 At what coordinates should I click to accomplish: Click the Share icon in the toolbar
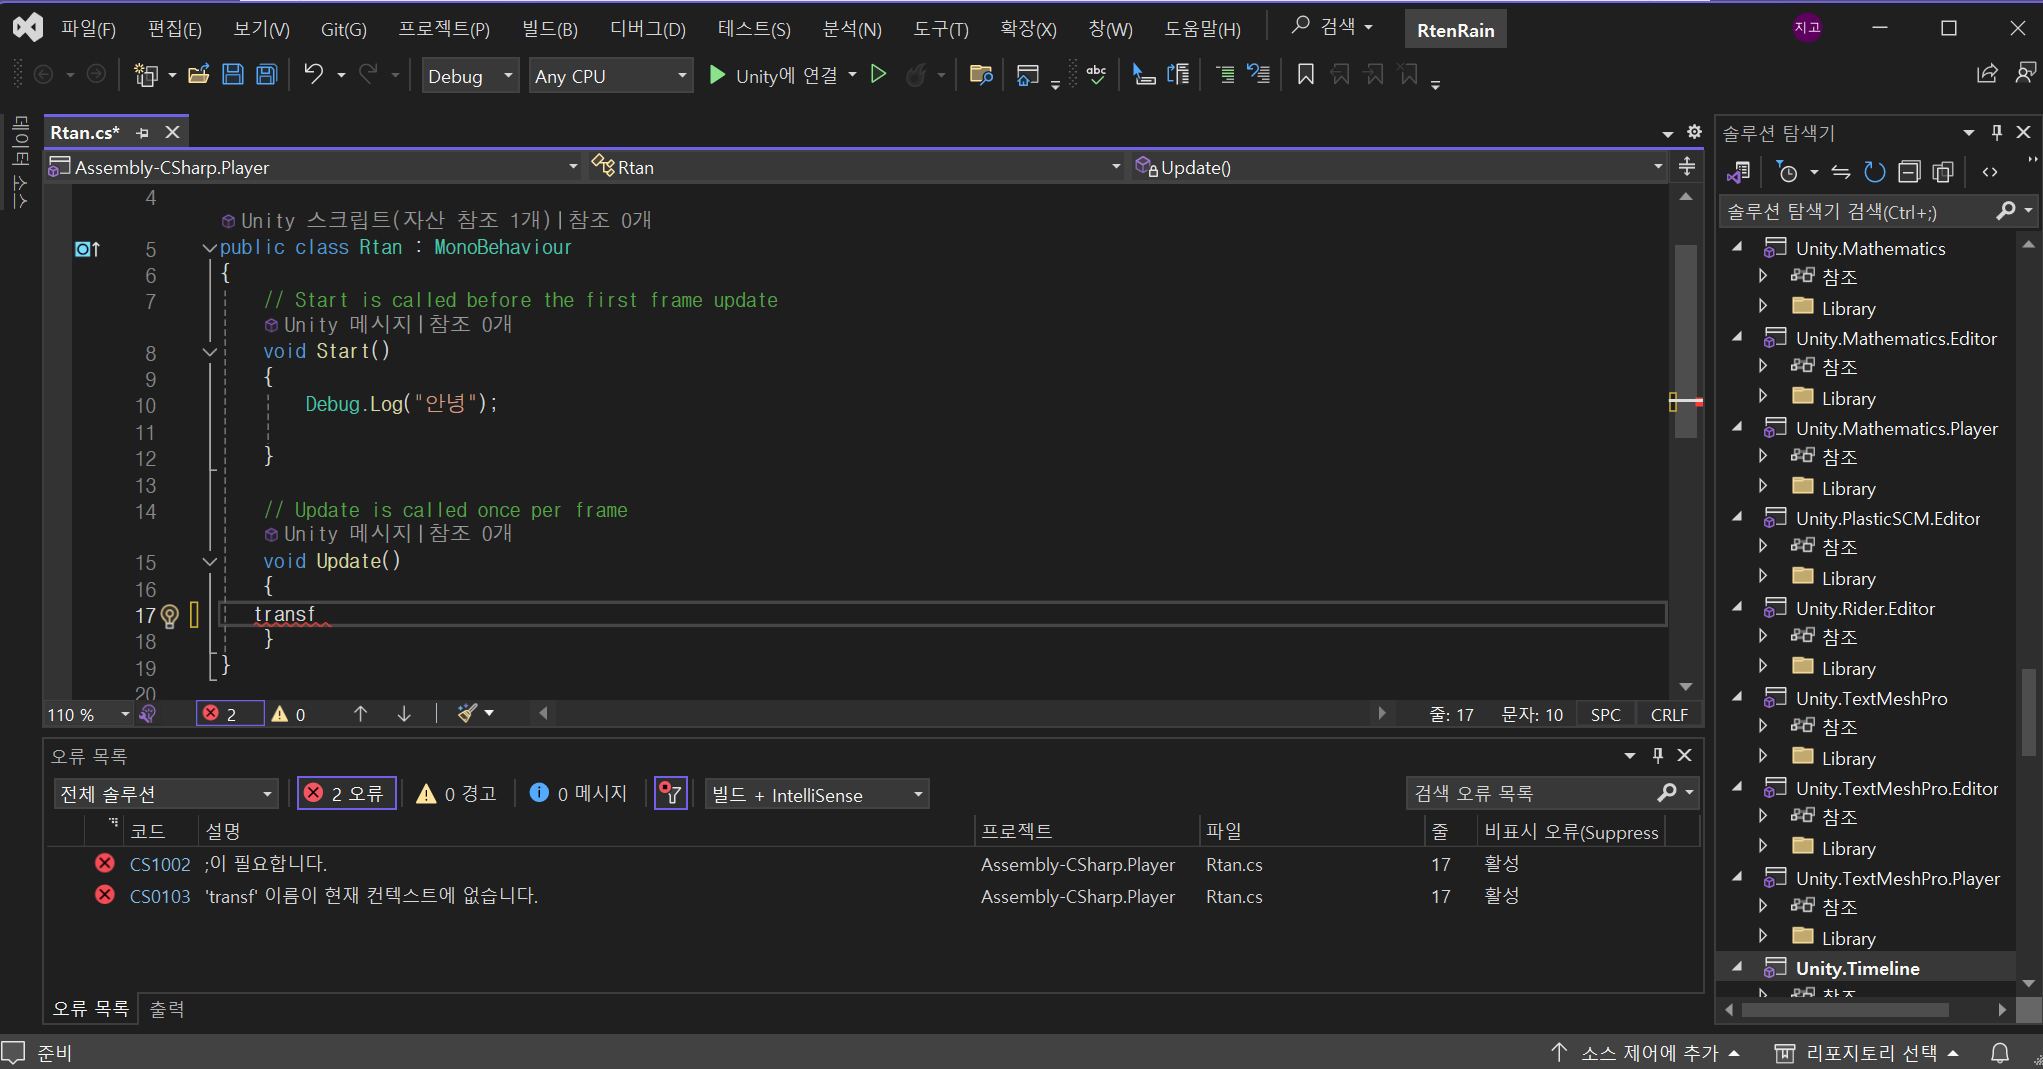[x=1988, y=74]
